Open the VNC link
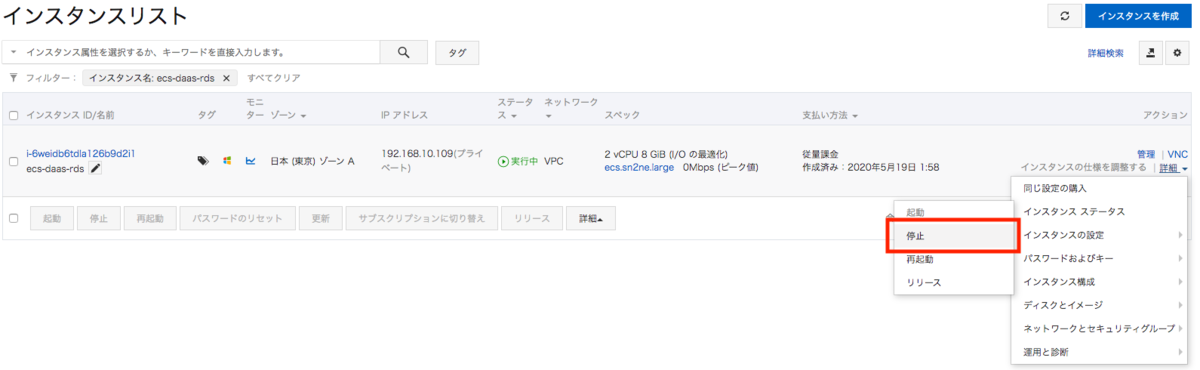 pos(1178,154)
